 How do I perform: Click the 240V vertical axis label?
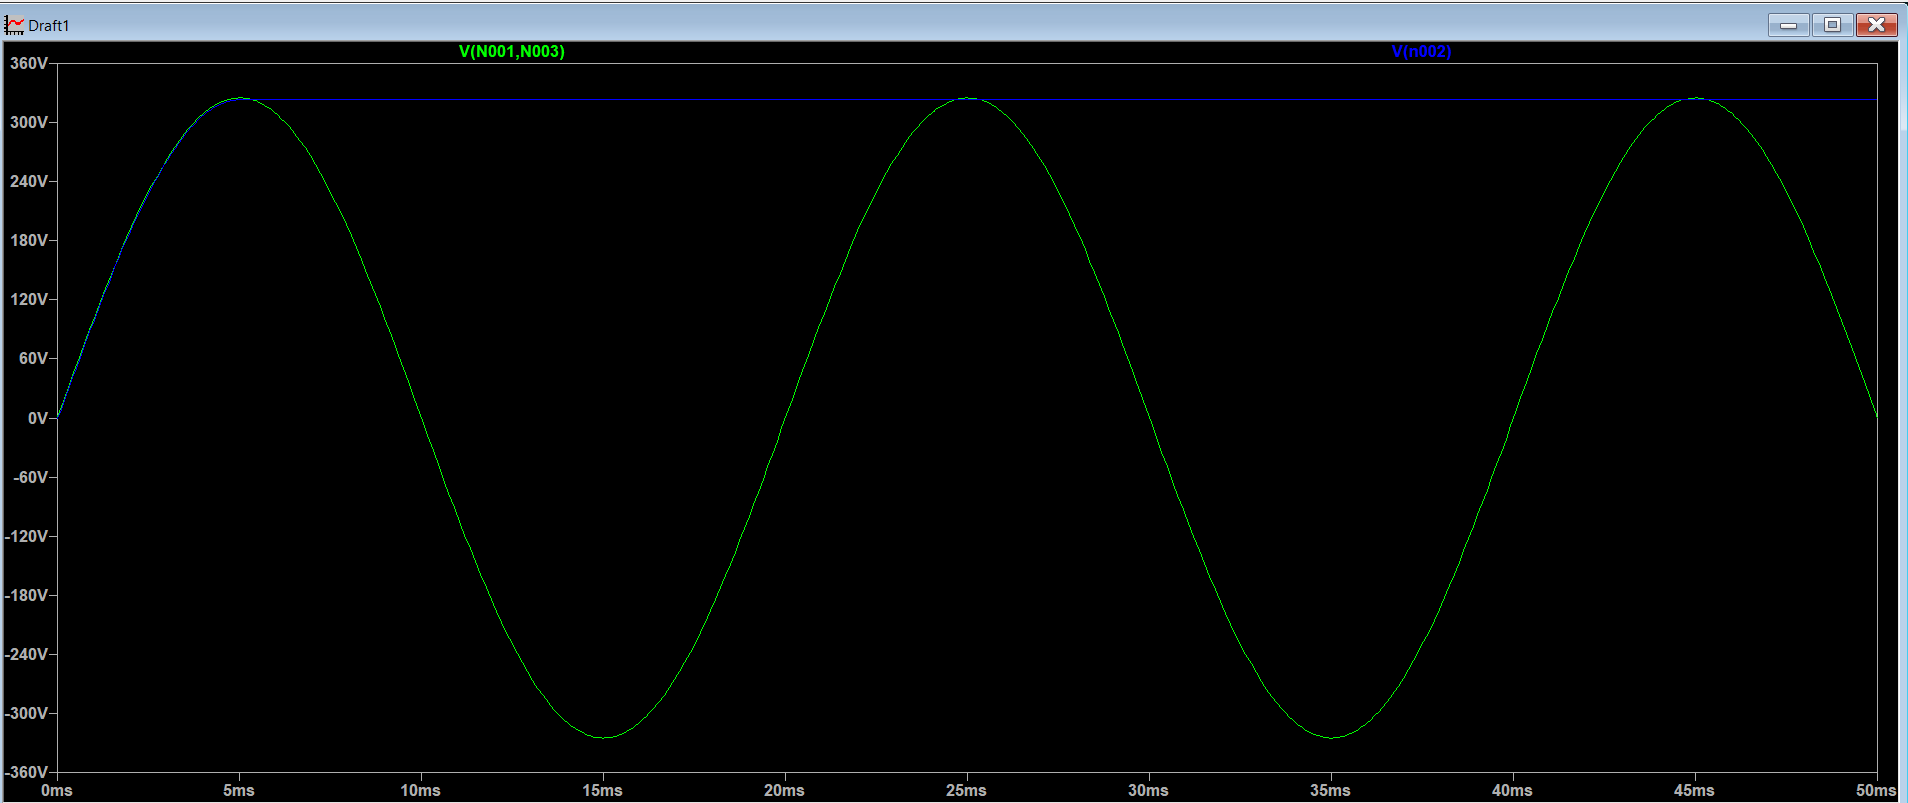[x=29, y=181]
